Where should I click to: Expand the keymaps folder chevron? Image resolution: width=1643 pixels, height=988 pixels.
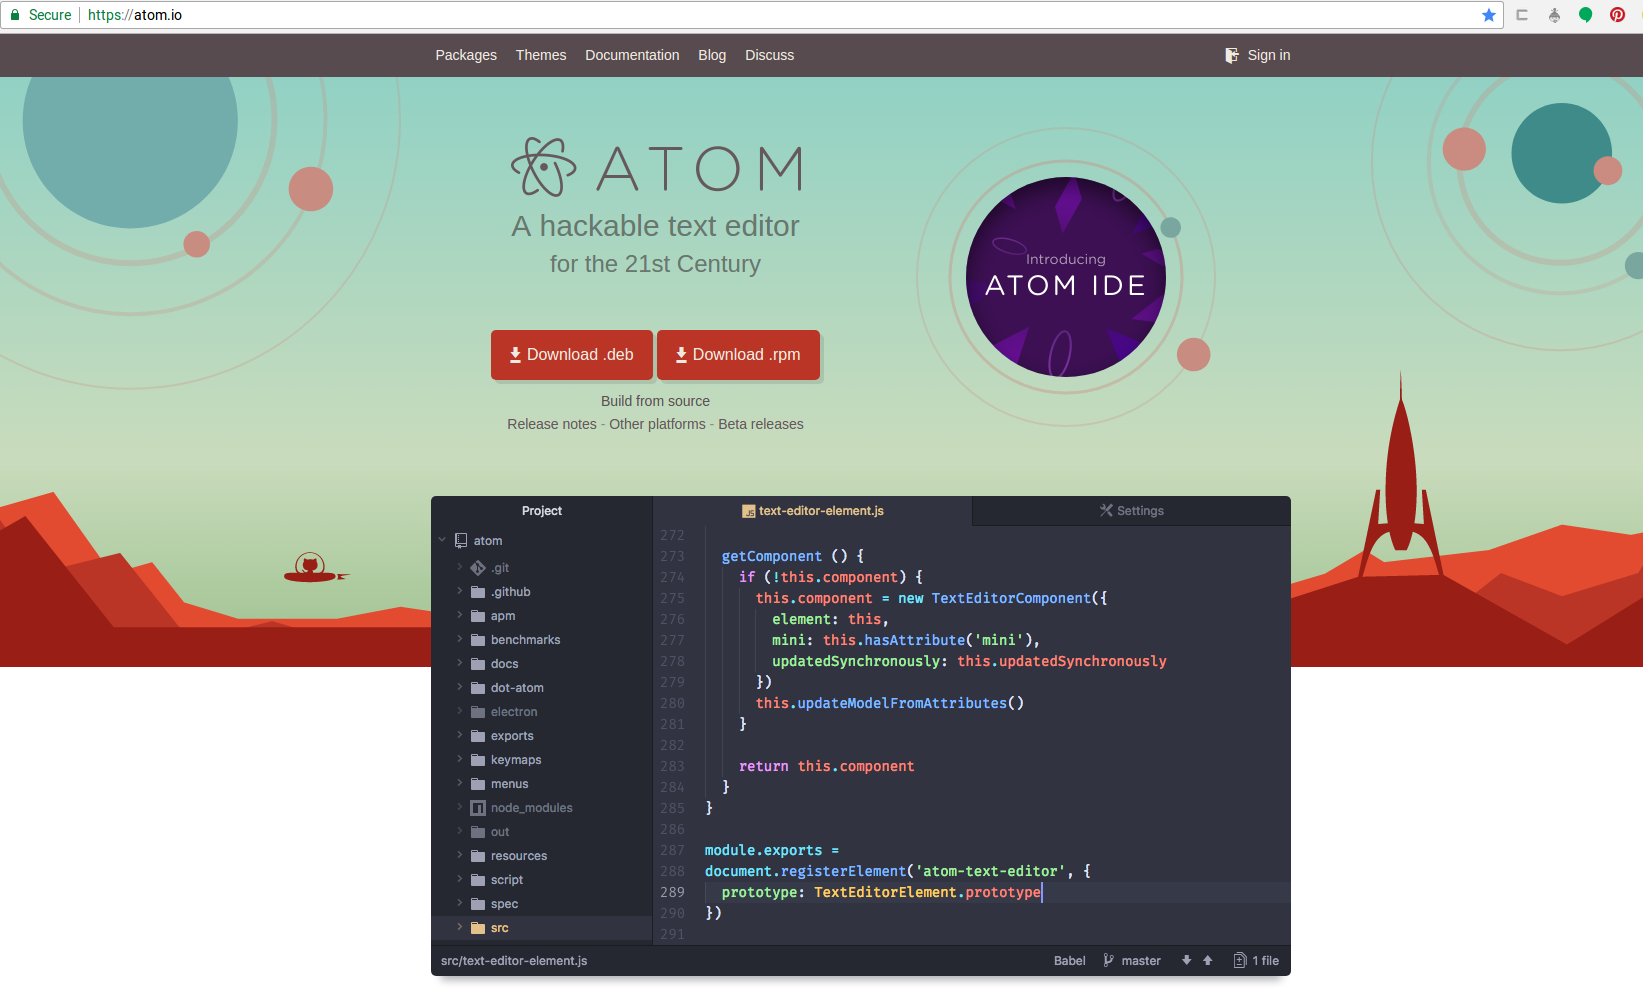[460, 759]
